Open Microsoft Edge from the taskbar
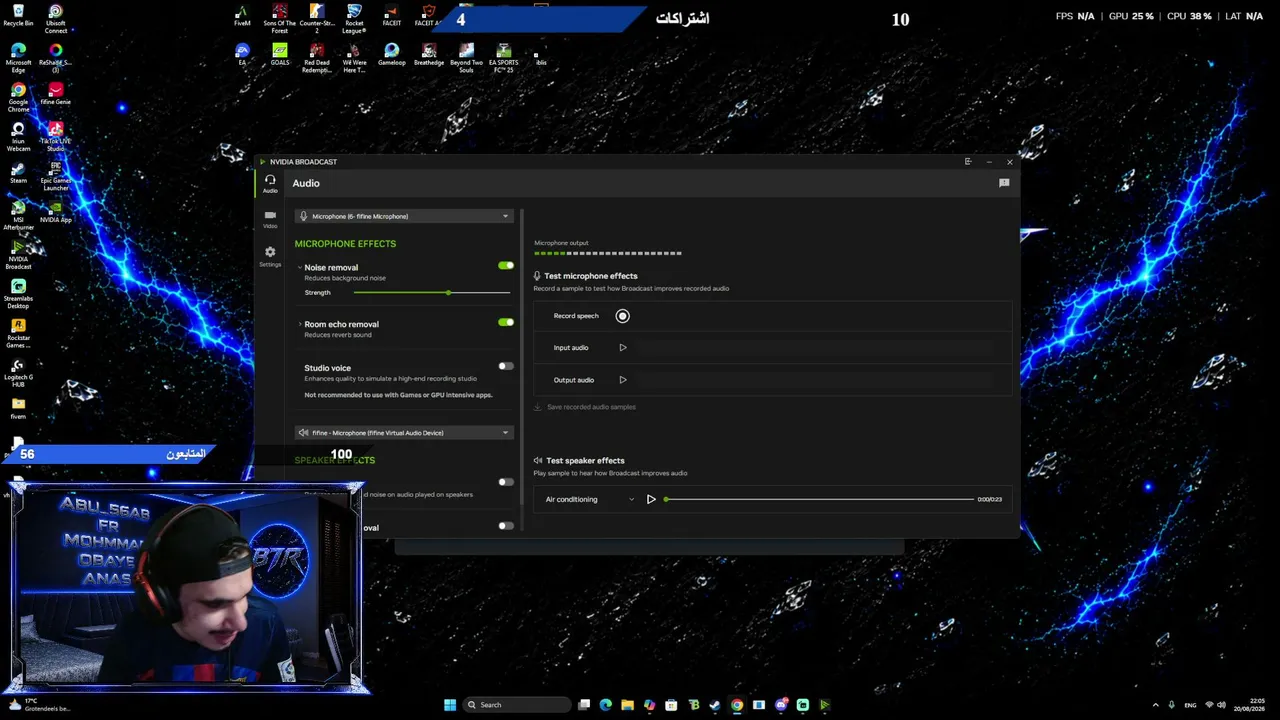Viewport: 1280px width, 720px height. (x=606, y=705)
